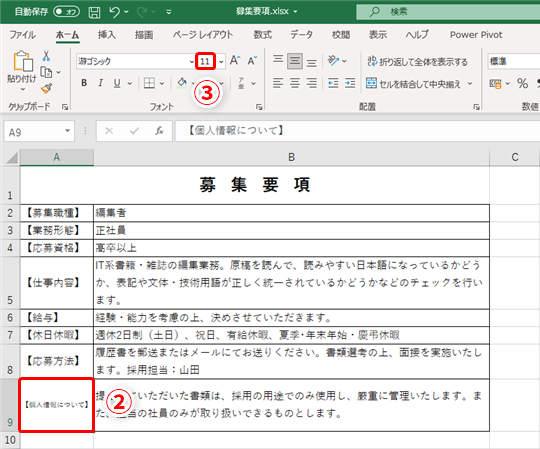Open the font size dropdown arrow
The image size is (540, 449).
(221, 62)
